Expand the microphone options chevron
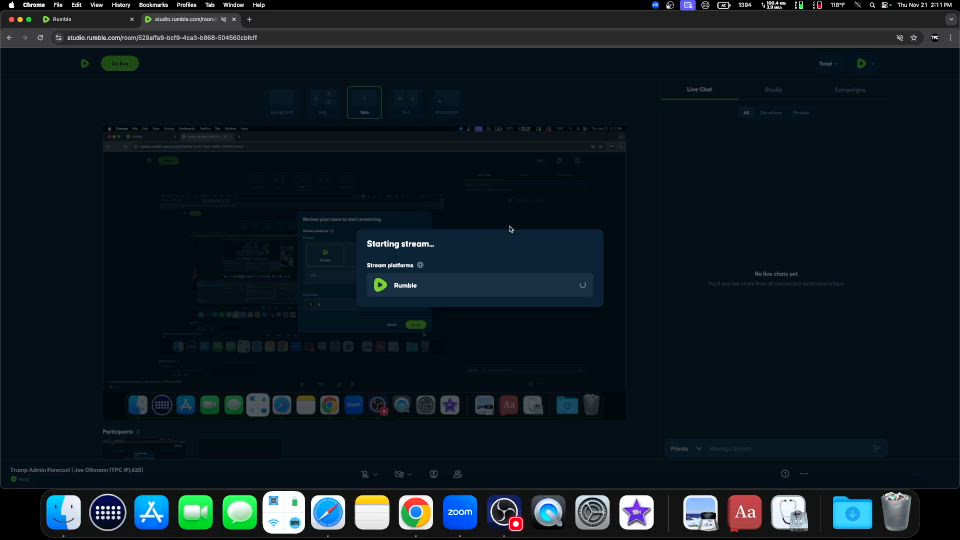 [x=376, y=473]
